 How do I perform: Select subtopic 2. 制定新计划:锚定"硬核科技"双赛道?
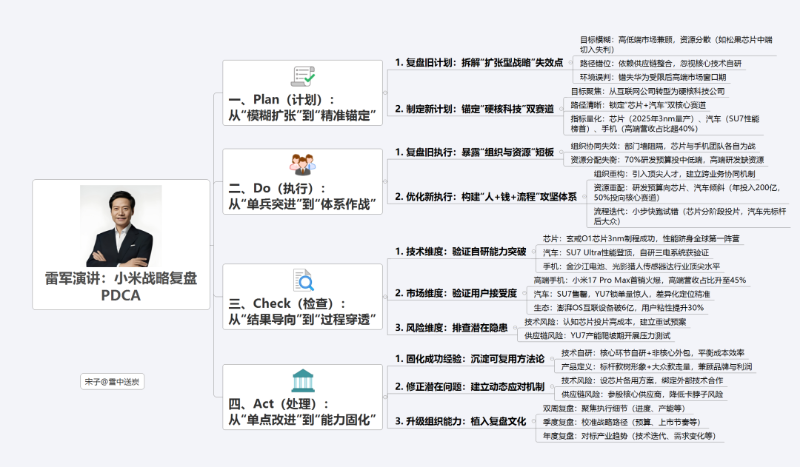[474, 109]
